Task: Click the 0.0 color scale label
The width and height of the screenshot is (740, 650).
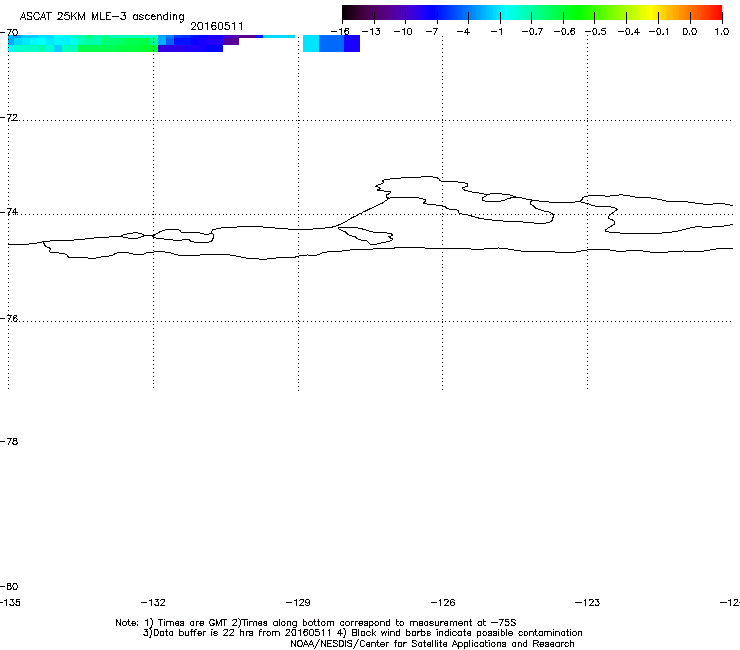Action: coord(690,32)
